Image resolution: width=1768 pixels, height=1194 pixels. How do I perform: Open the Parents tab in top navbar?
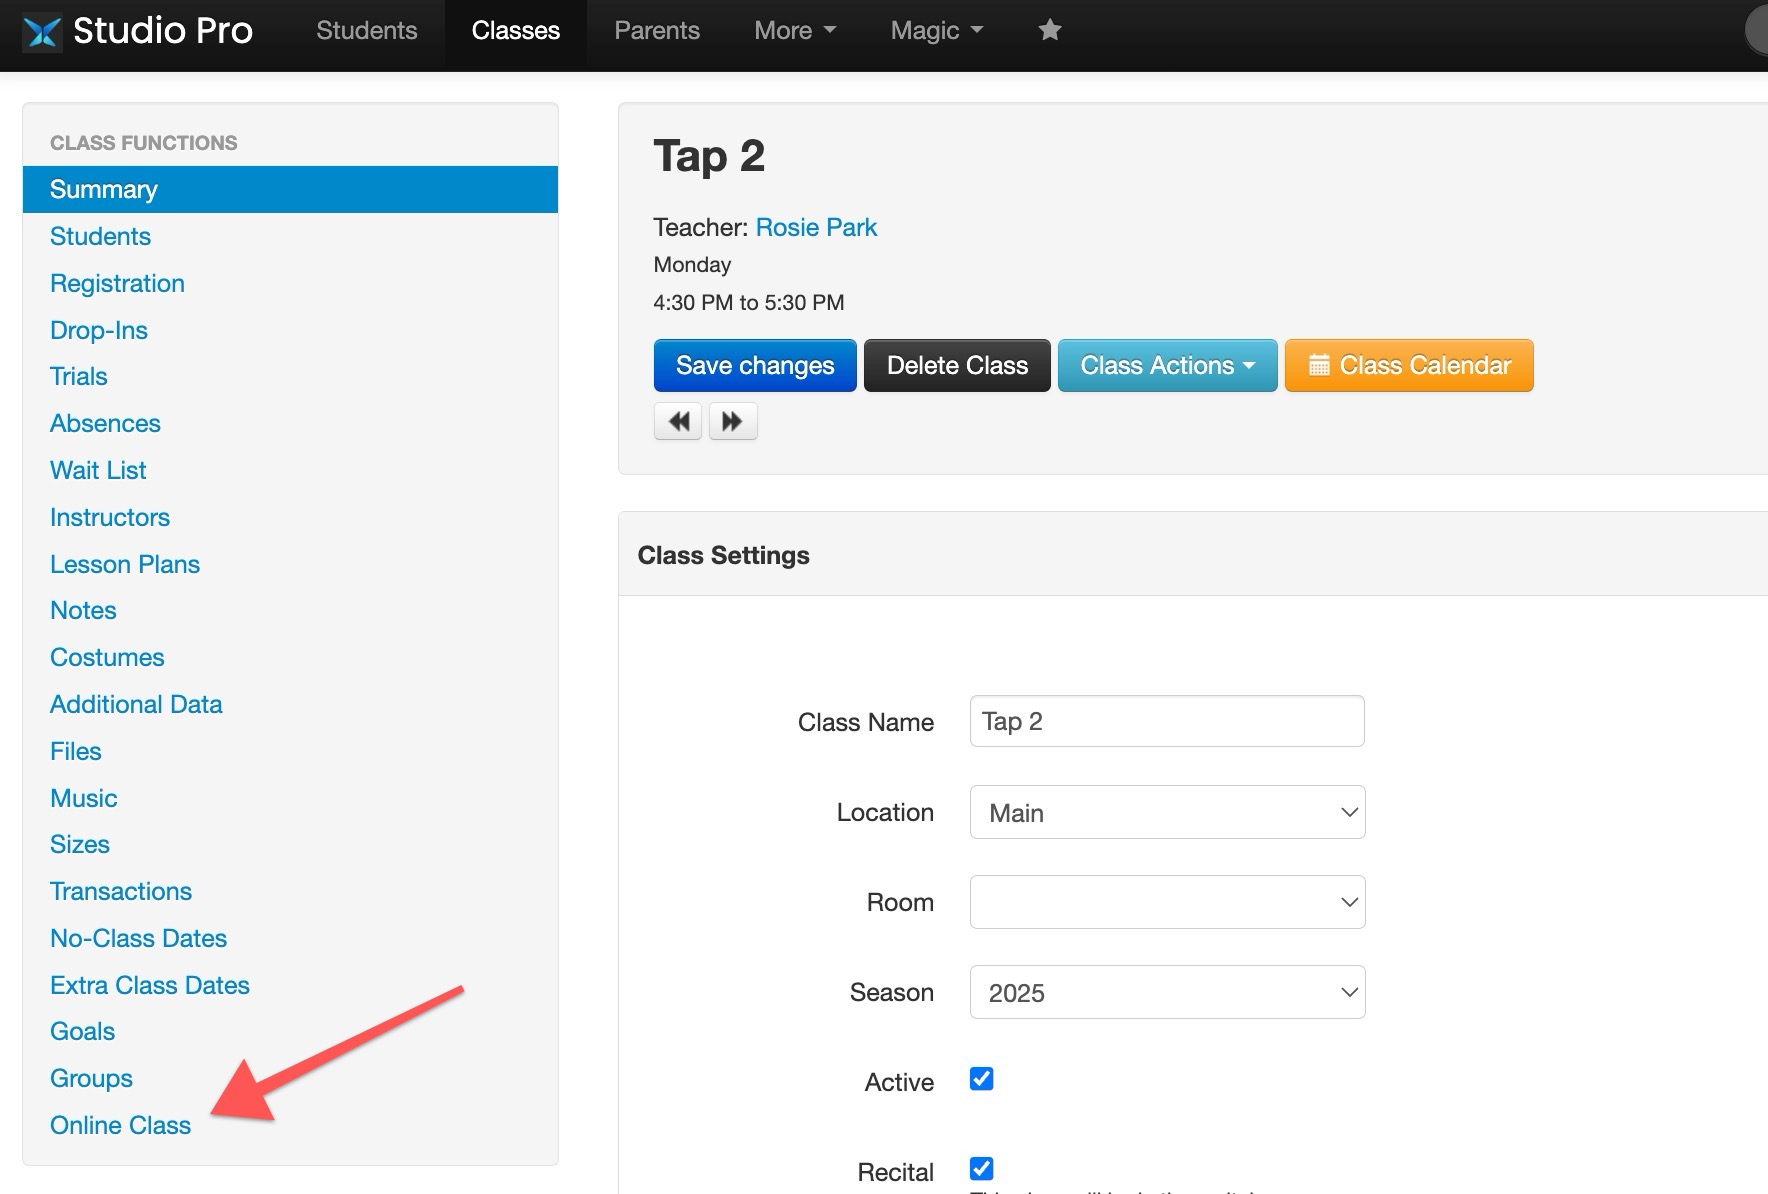click(657, 30)
